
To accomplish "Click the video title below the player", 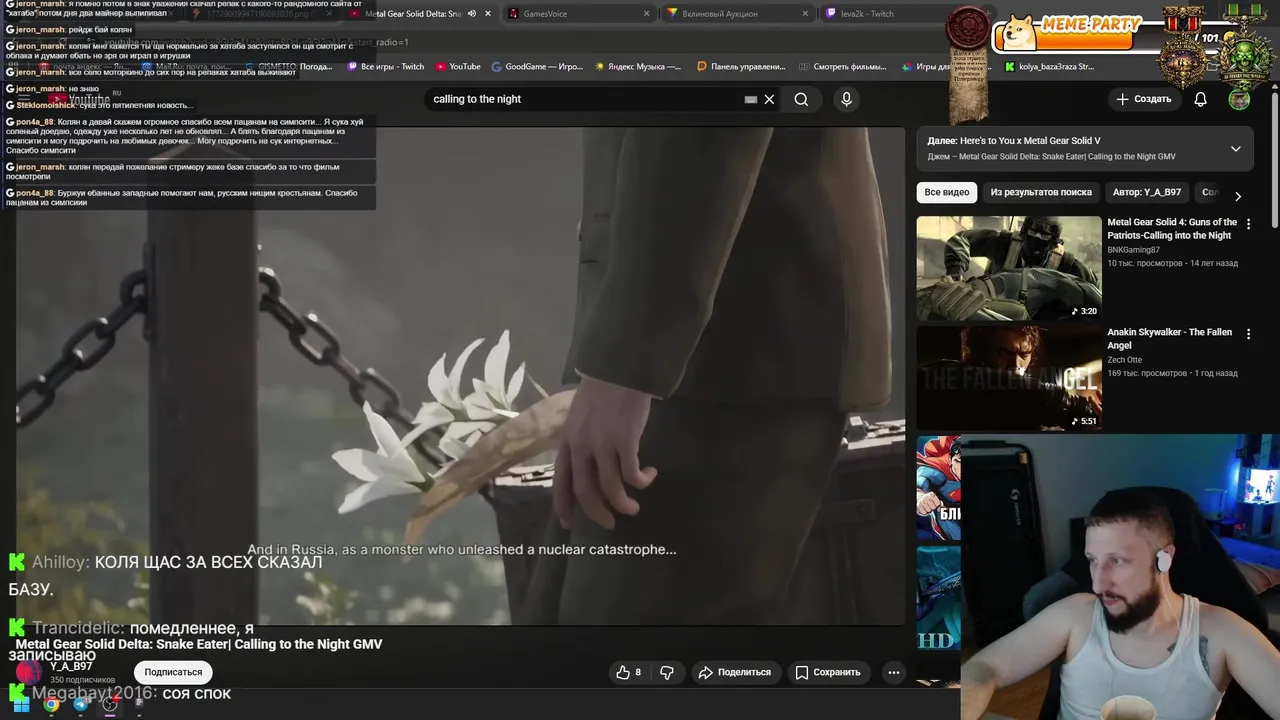I will pyautogui.click(x=199, y=644).
